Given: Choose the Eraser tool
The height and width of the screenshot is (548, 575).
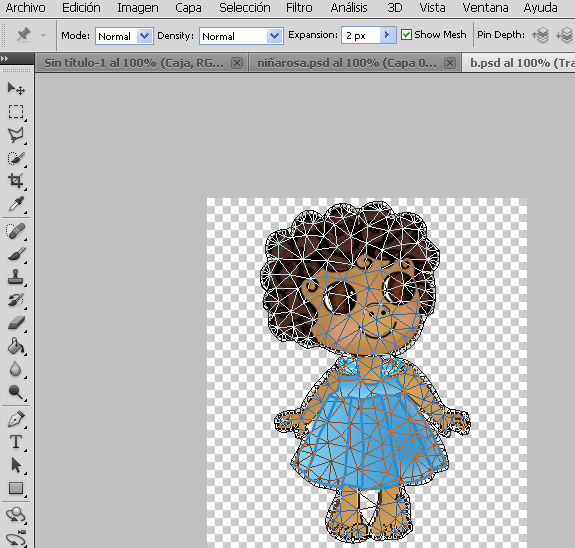Looking at the screenshot, I should click(x=16, y=323).
